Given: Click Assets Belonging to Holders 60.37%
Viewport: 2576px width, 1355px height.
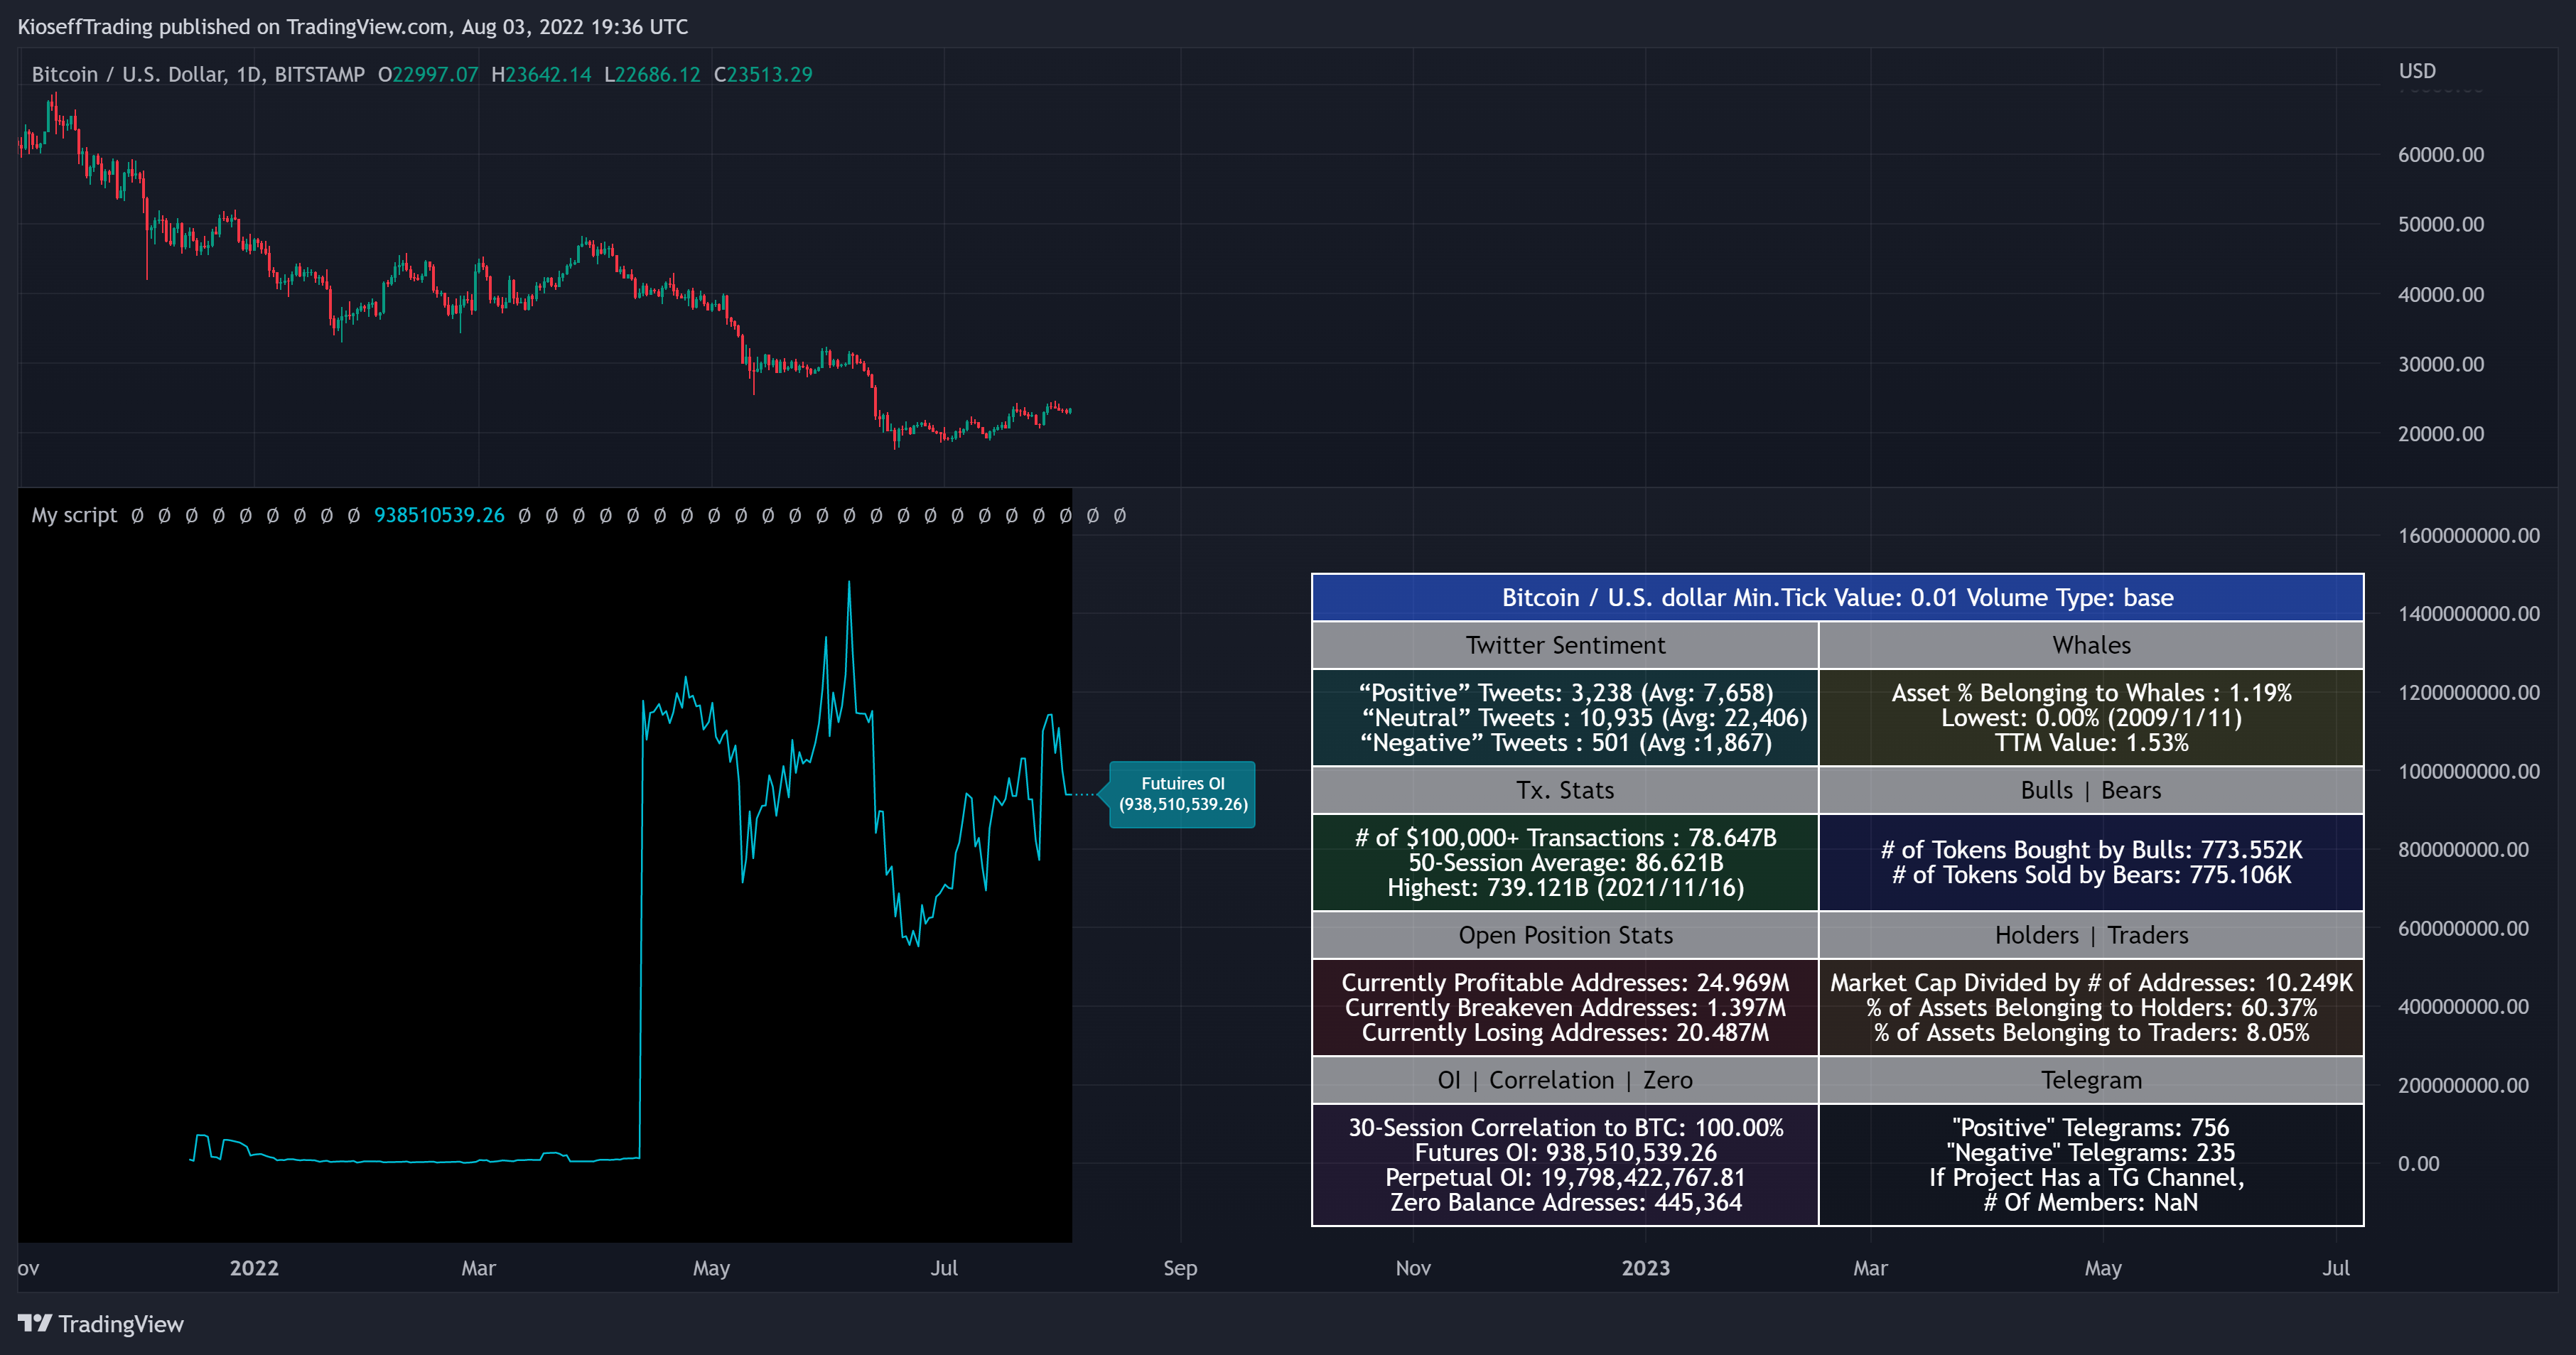Looking at the screenshot, I should pyautogui.click(x=2091, y=1008).
